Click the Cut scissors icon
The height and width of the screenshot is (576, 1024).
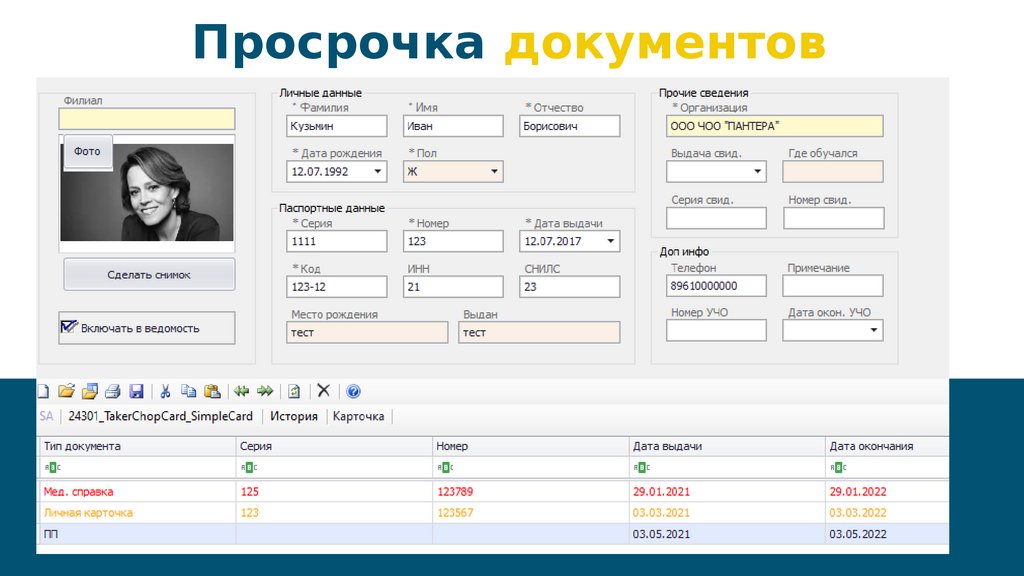165,391
